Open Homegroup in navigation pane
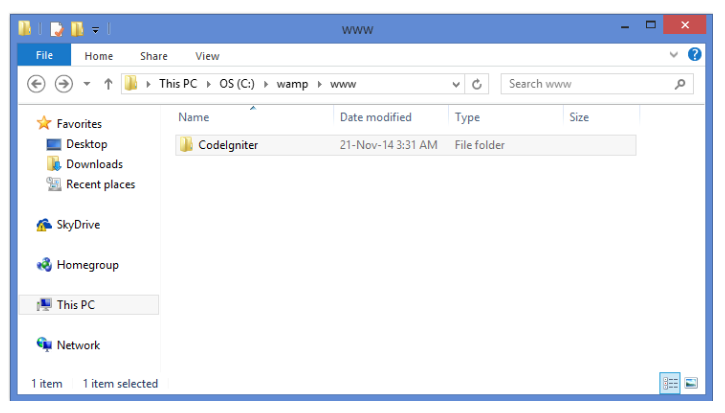The width and height of the screenshot is (725, 413). coord(87,265)
